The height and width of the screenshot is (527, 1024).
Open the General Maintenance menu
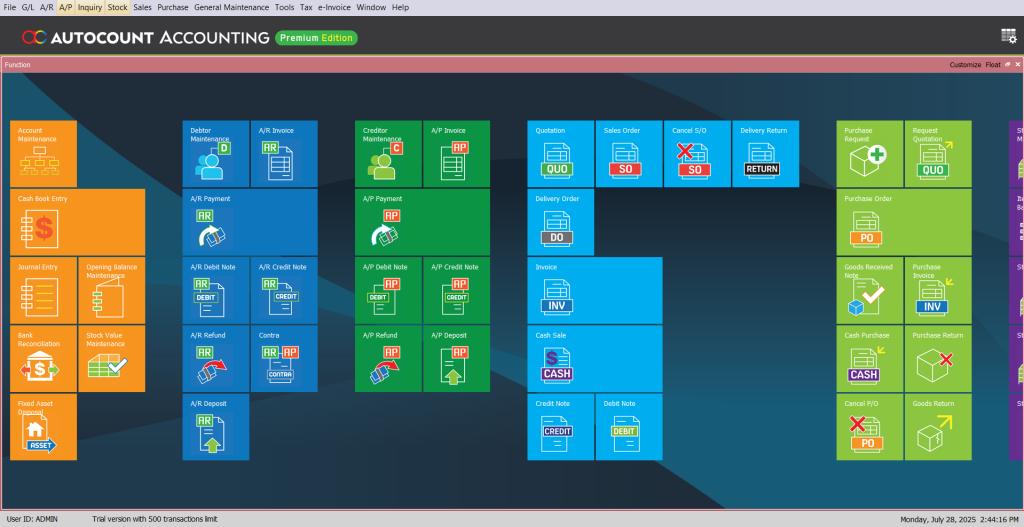point(232,7)
